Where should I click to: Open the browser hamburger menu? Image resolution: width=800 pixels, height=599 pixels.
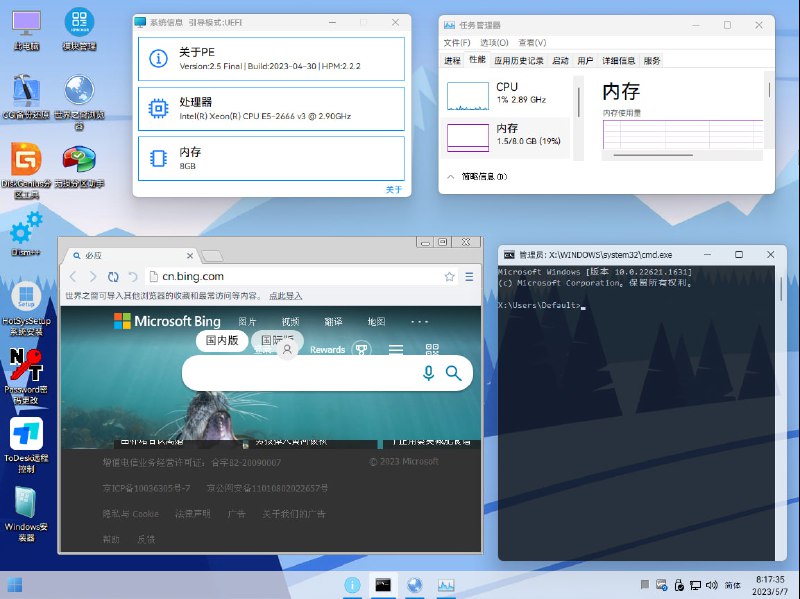(468, 277)
